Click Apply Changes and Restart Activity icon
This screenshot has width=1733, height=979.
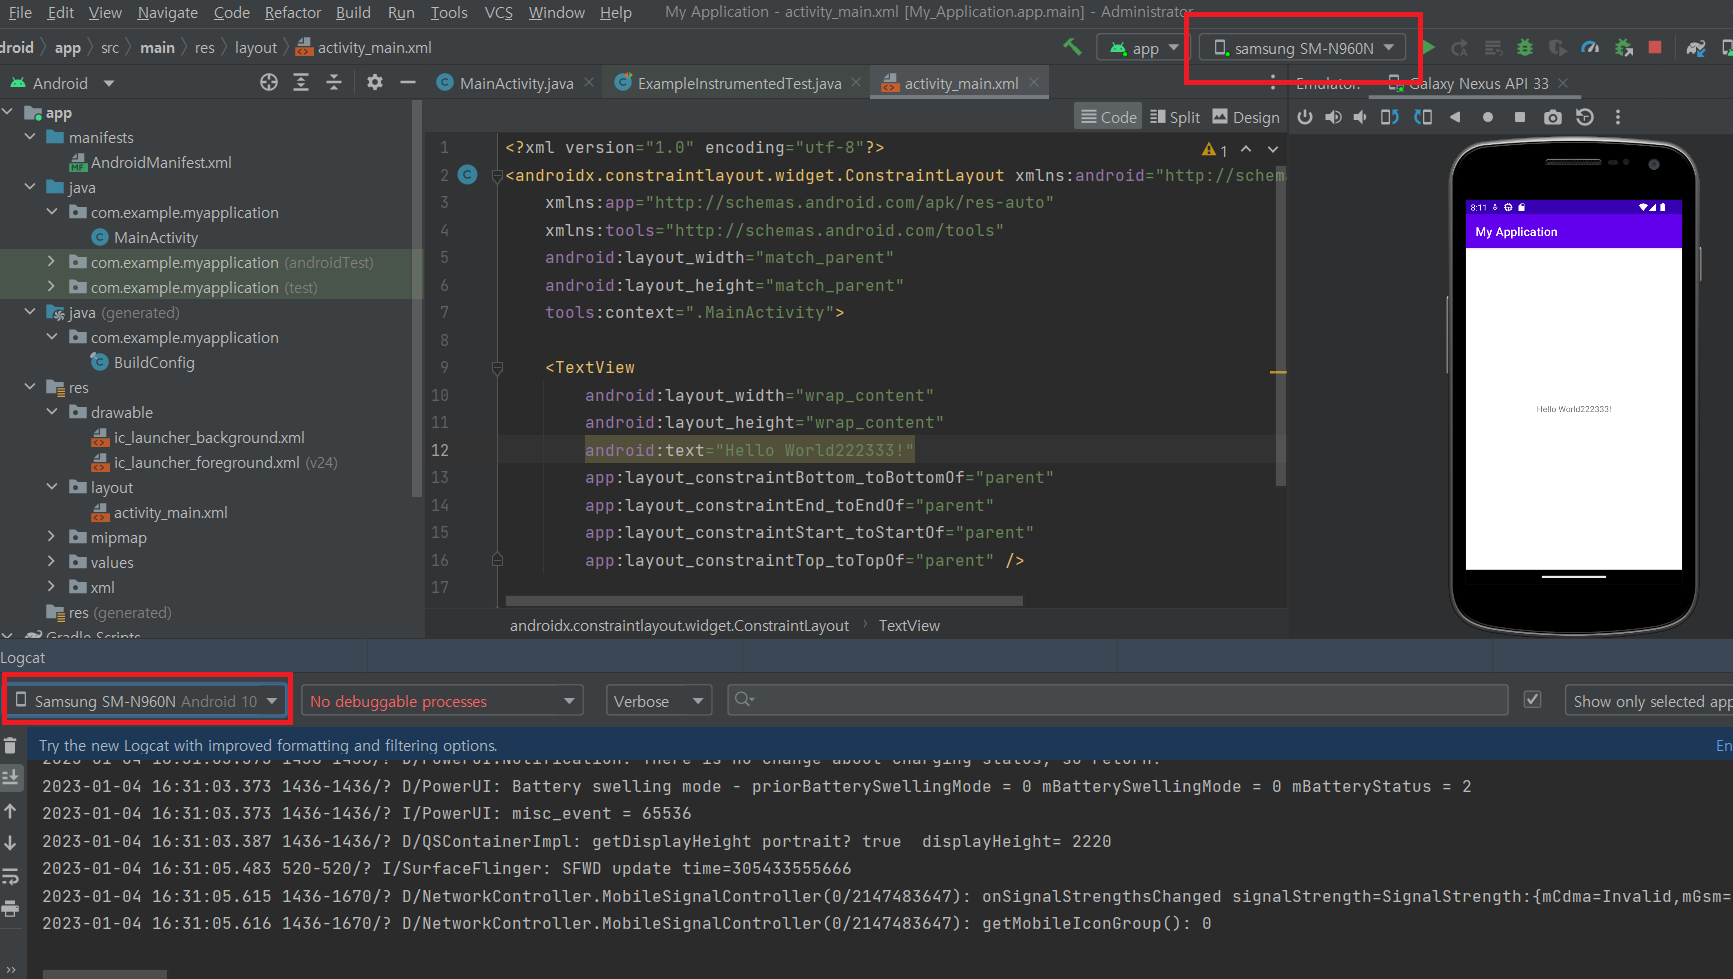1460,47
